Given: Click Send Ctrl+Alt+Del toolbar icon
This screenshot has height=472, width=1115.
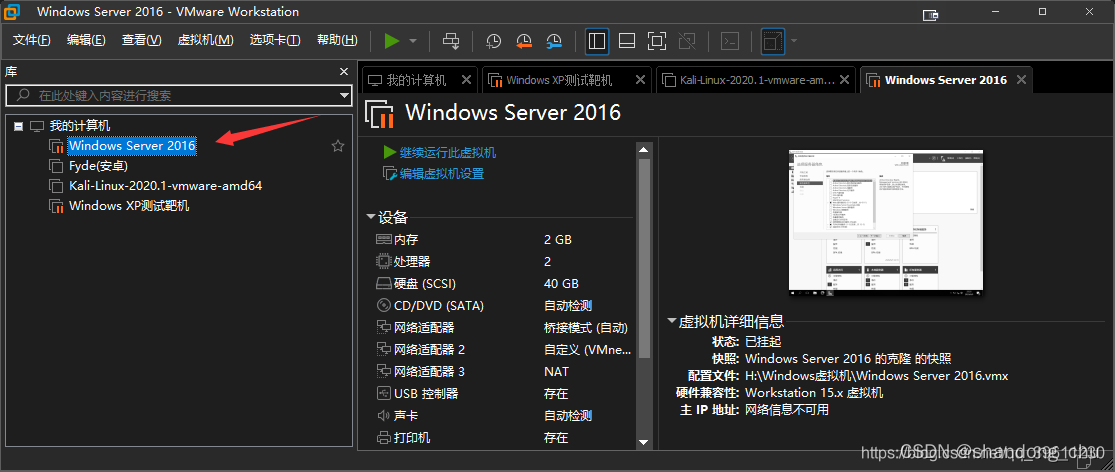Looking at the screenshot, I should [452, 41].
